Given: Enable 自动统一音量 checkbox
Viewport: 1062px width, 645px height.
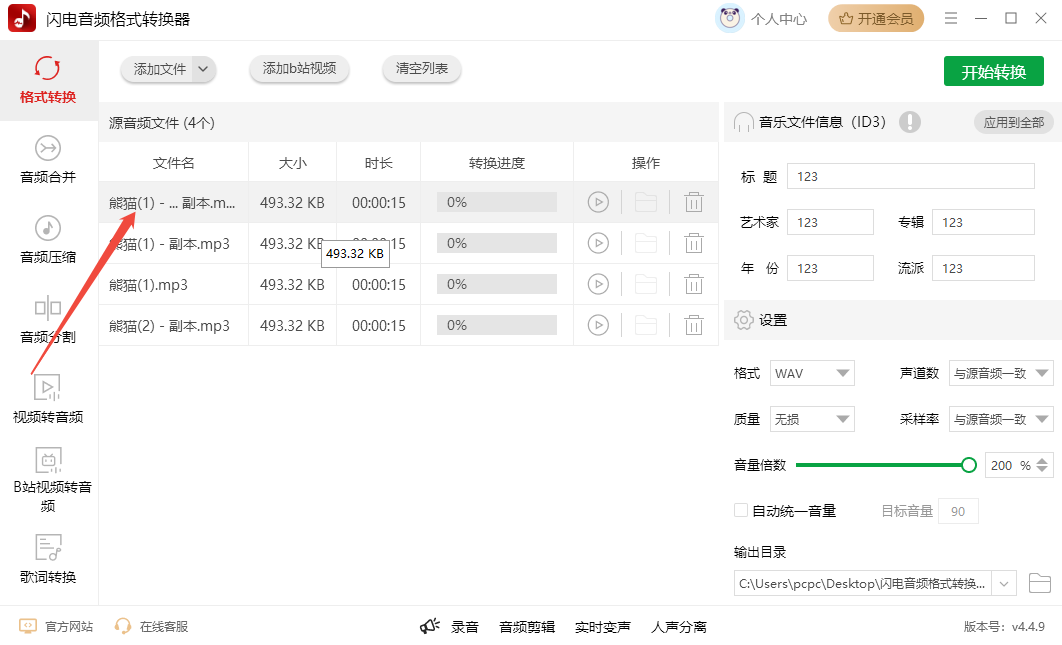Looking at the screenshot, I should point(740,510).
